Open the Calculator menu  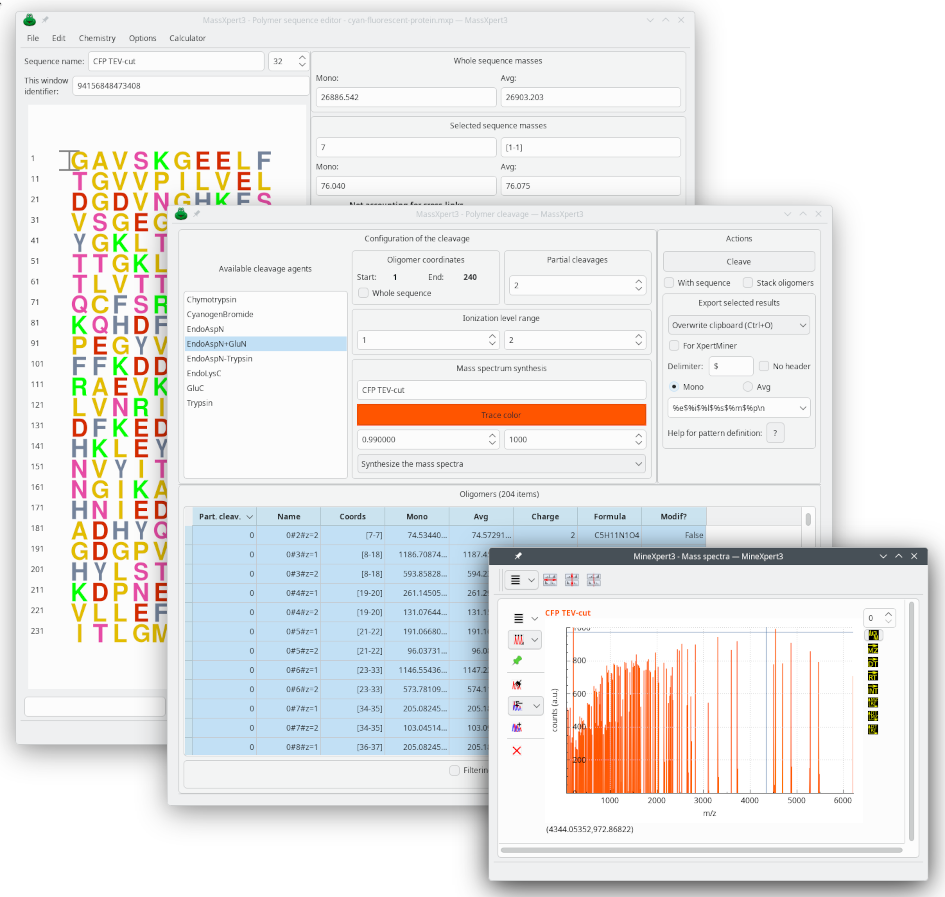coord(187,38)
